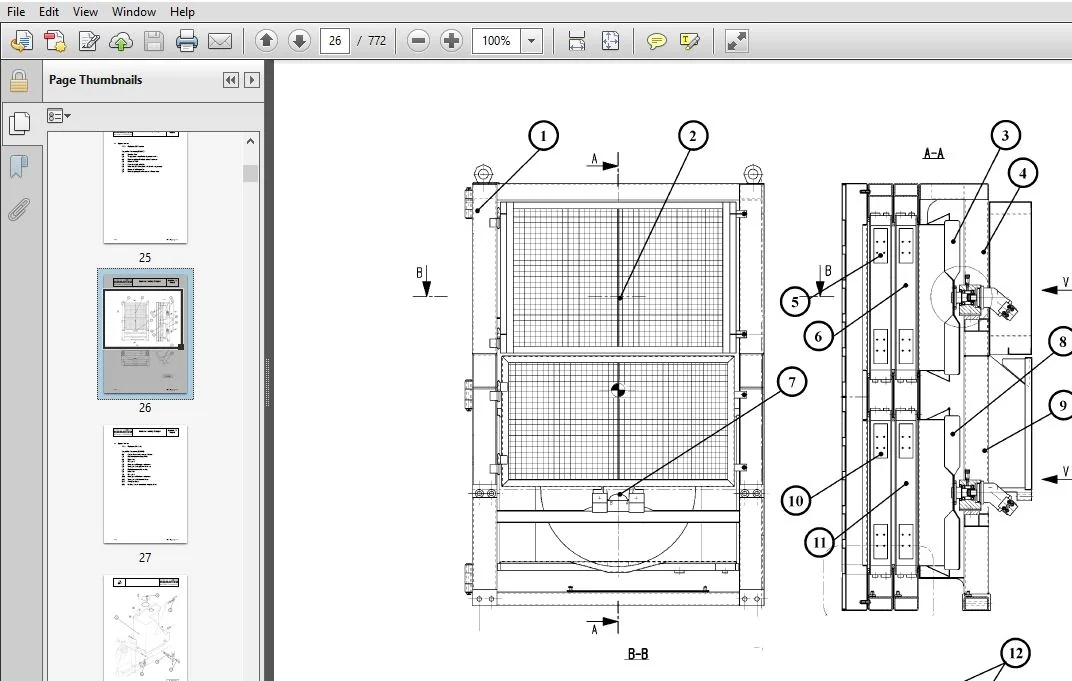Screen dimensions: 1072x681
Task: Open the Help menu
Action: pos(182,12)
